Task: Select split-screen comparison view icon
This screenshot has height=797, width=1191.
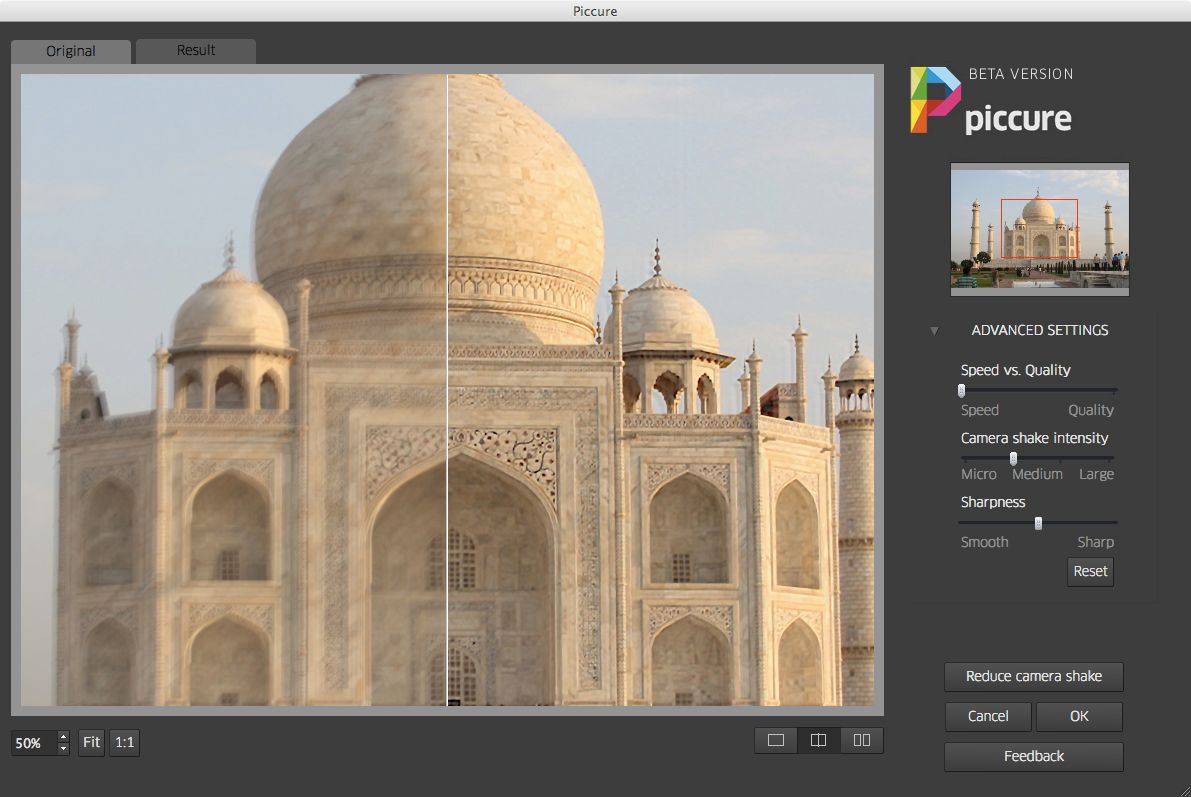Action: pyautogui.click(x=818, y=741)
